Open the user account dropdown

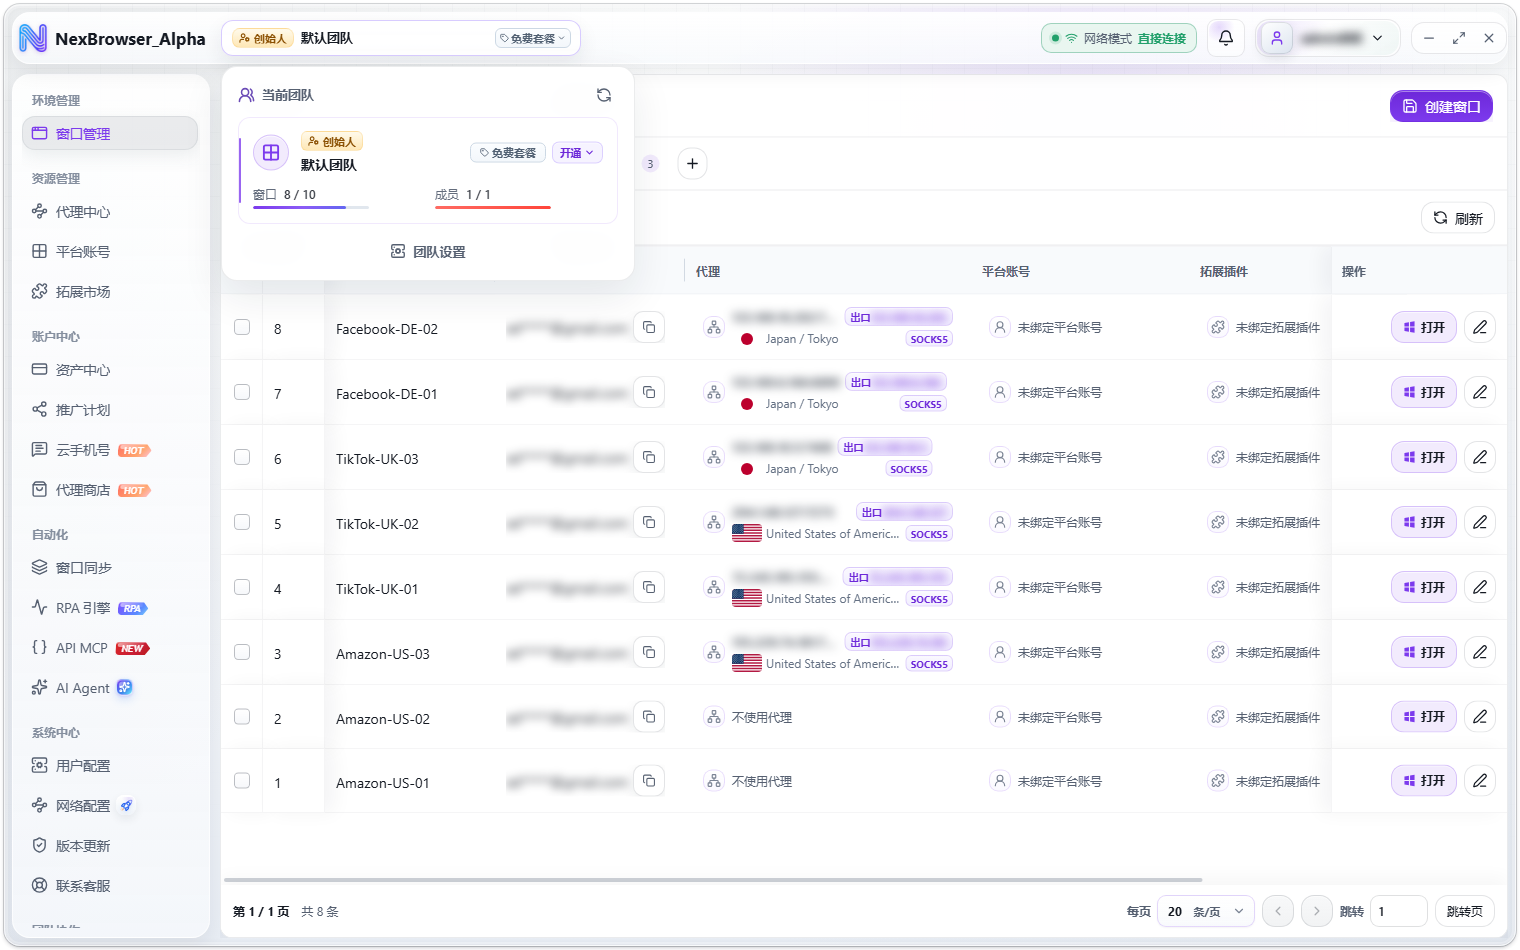(1329, 38)
